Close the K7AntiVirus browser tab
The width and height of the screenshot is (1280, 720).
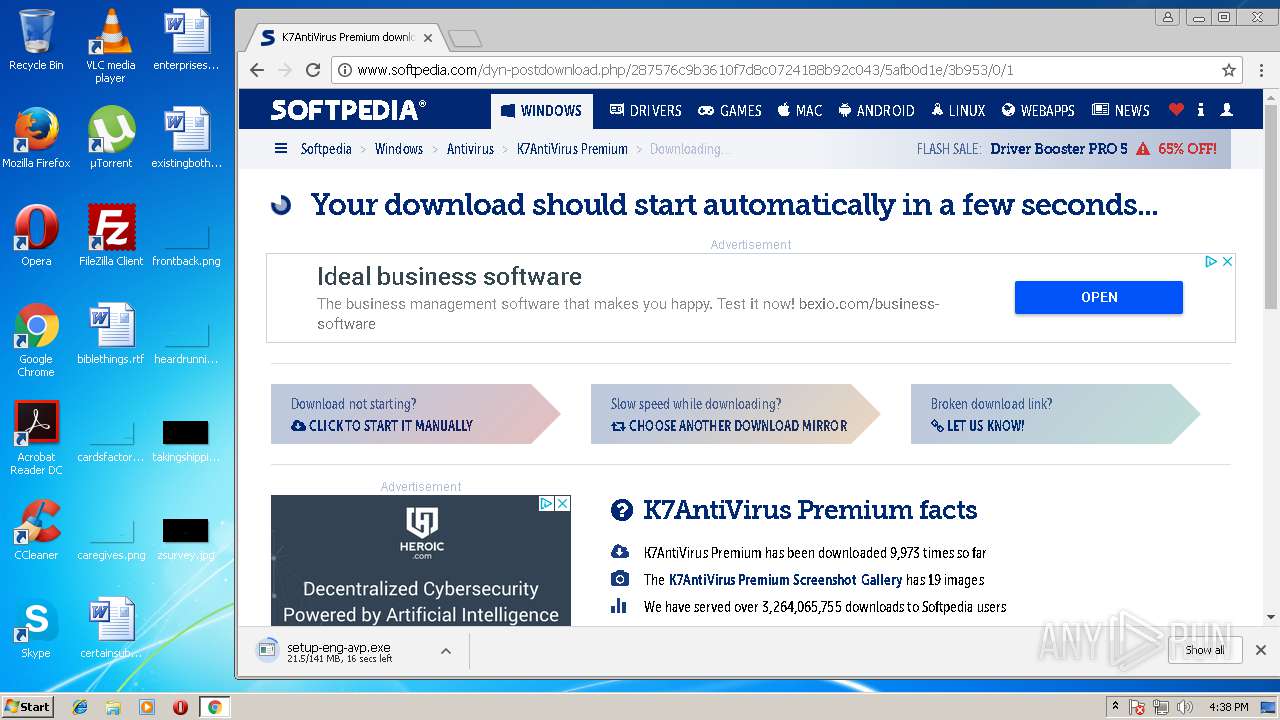pos(428,38)
